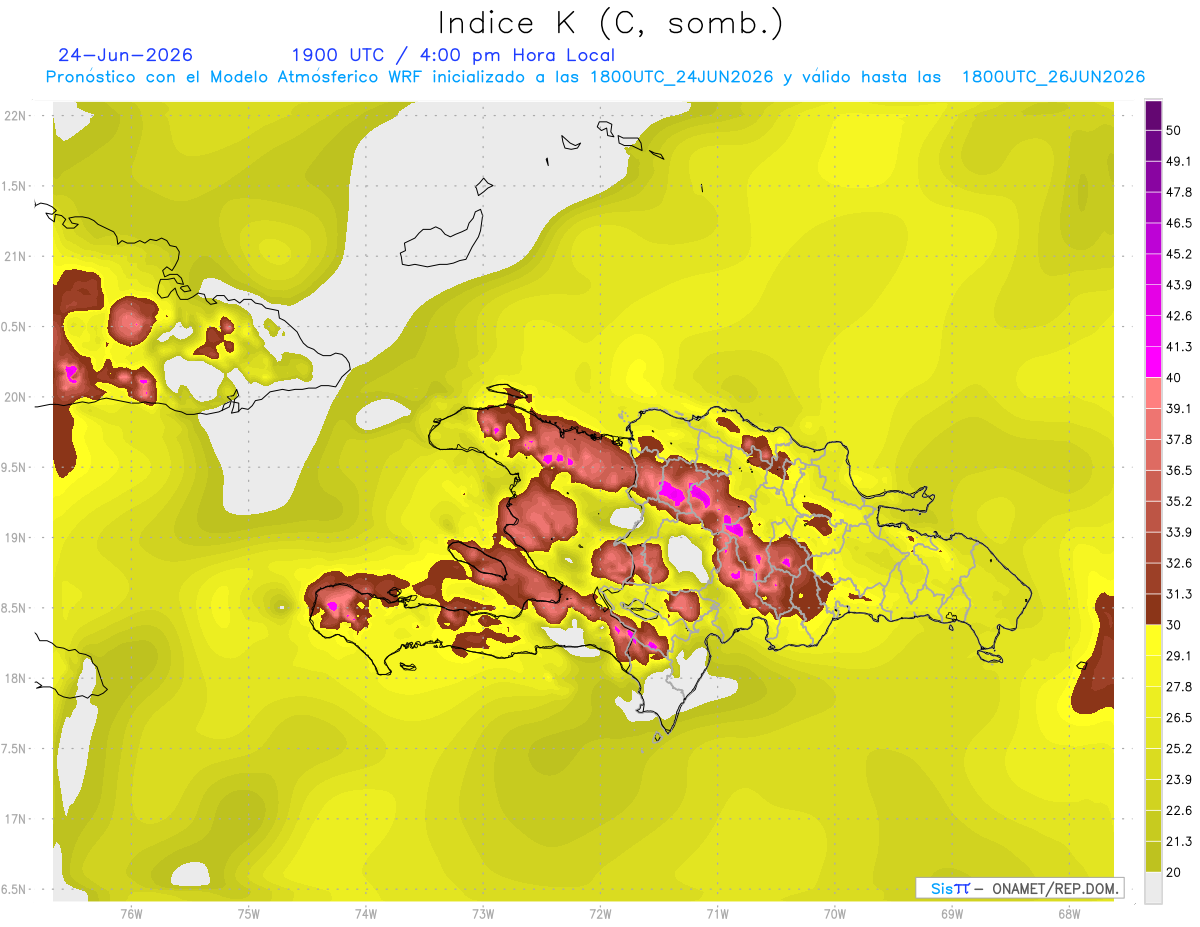Click the map title "Indice K (C, somb.)"
This screenshot has width=1200, height=927.
(x=611, y=22)
